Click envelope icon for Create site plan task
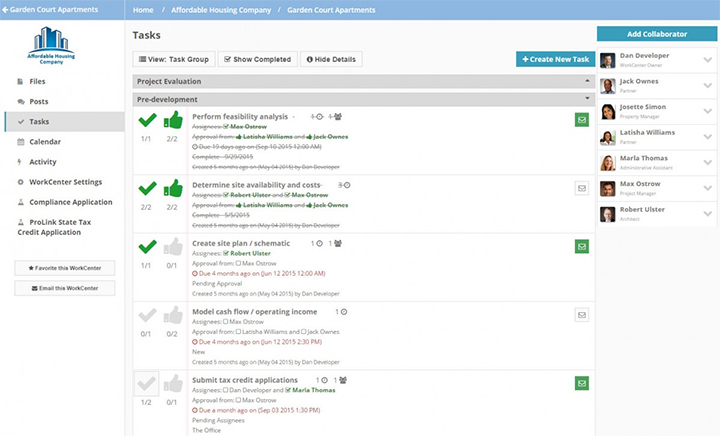This screenshot has width=720, height=436. pyautogui.click(x=582, y=246)
